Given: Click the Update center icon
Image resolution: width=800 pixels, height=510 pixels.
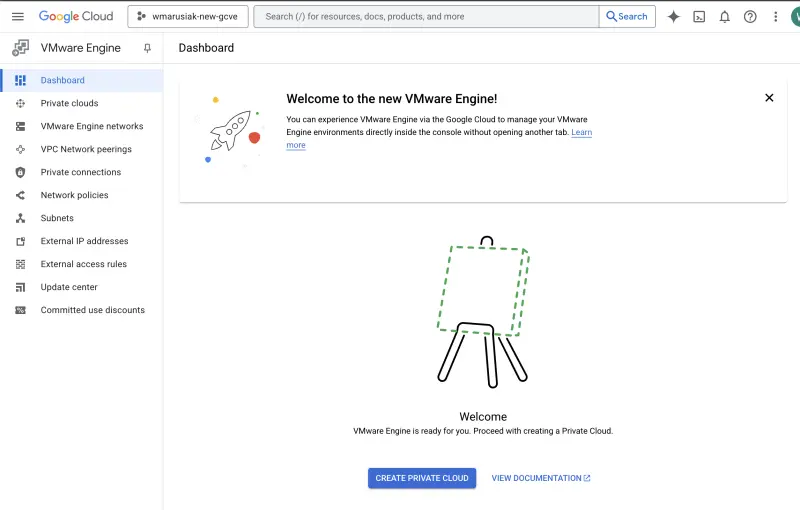Looking at the screenshot, I should [x=20, y=287].
